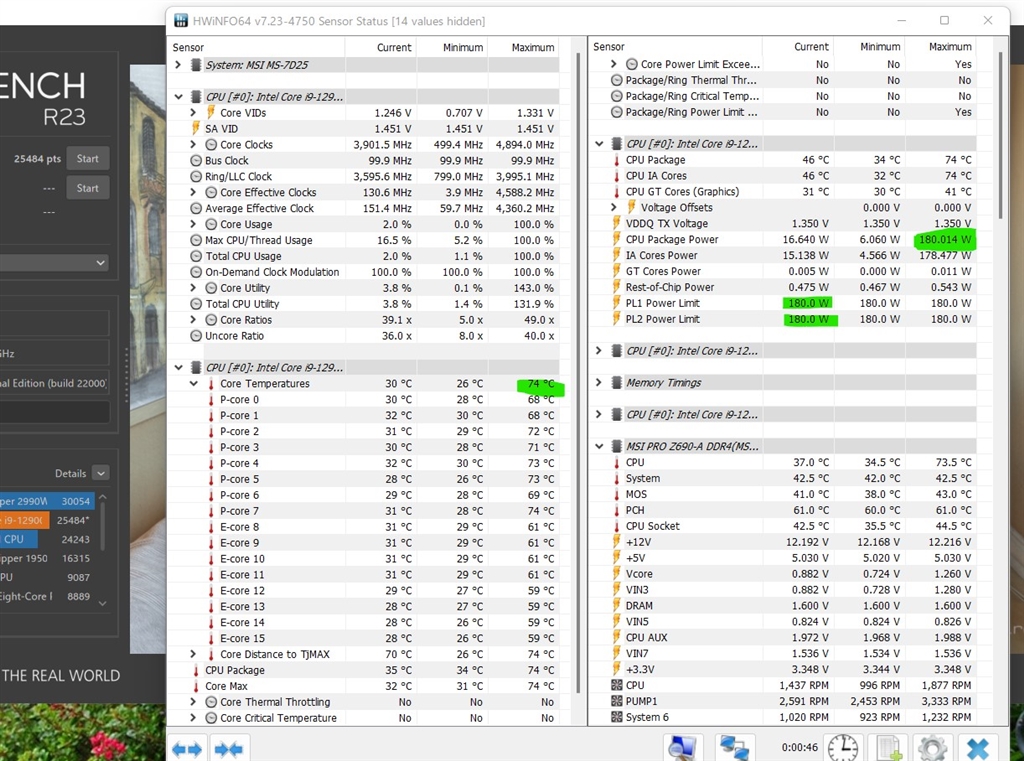
Task: Click the chip icon beside Memory Timings
Action: (x=616, y=383)
